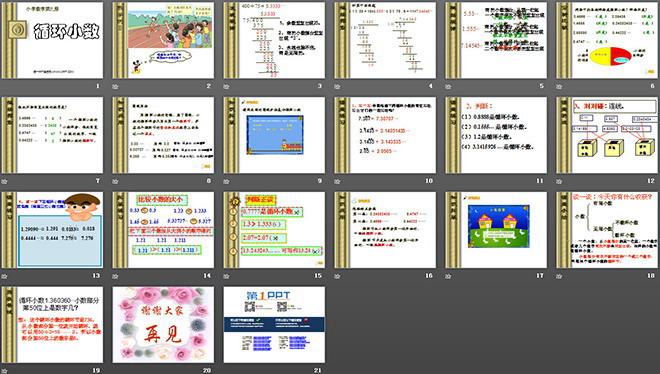Click the animation star icon under slide 9

226,181
